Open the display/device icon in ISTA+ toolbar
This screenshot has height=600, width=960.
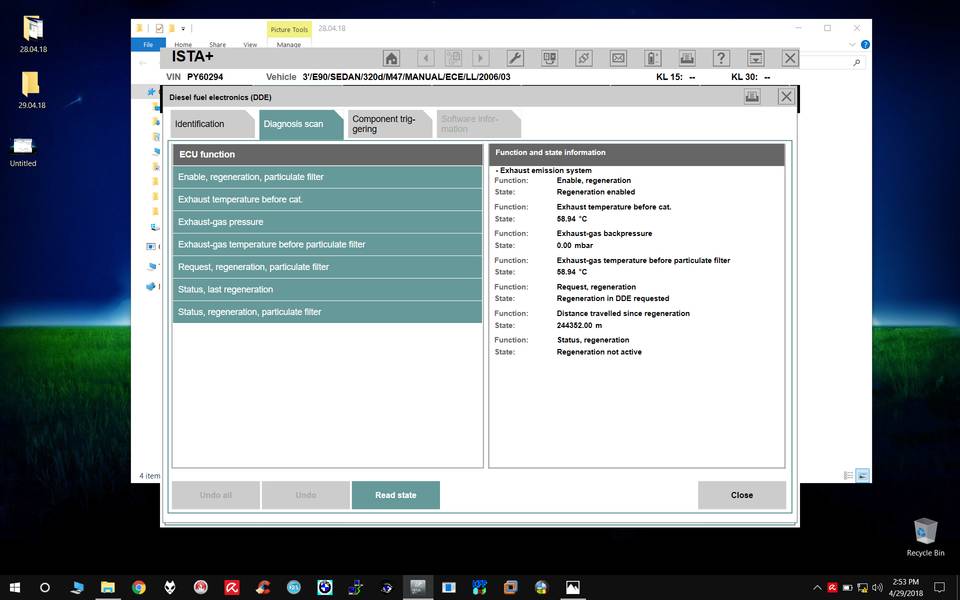coord(549,58)
